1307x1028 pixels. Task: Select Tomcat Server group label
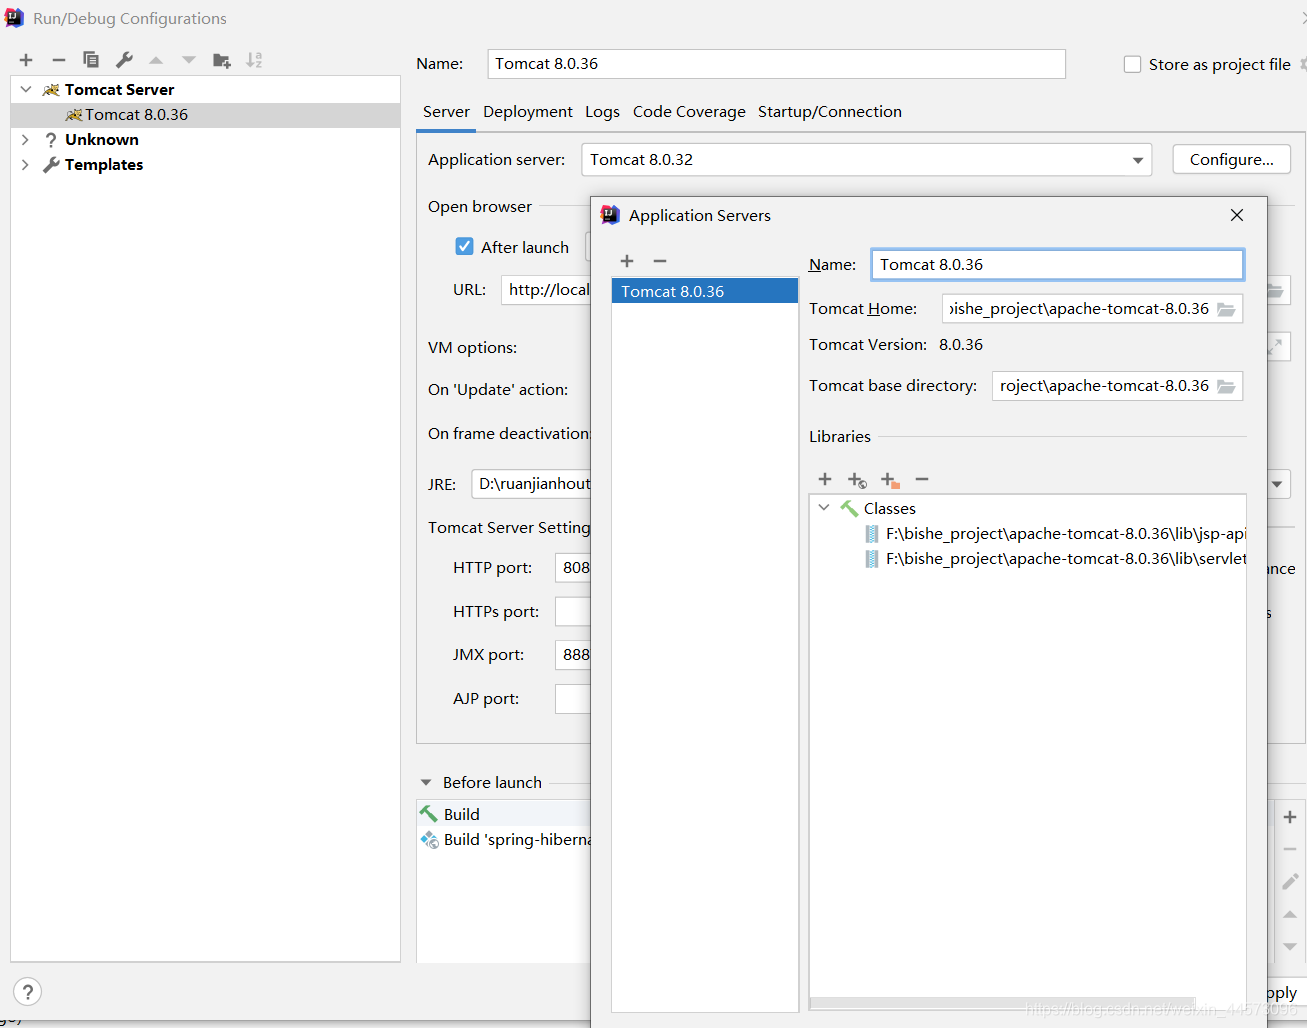[x=119, y=90]
